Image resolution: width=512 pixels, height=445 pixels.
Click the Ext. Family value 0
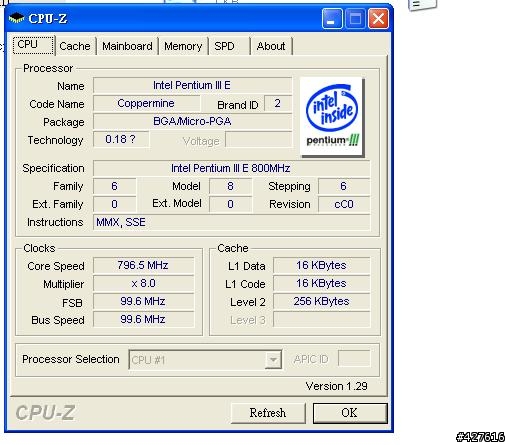click(114, 204)
